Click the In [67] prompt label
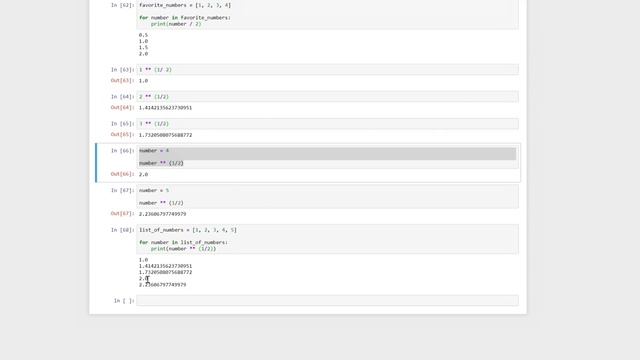Viewport: 640px width, 360px height. (x=122, y=191)
